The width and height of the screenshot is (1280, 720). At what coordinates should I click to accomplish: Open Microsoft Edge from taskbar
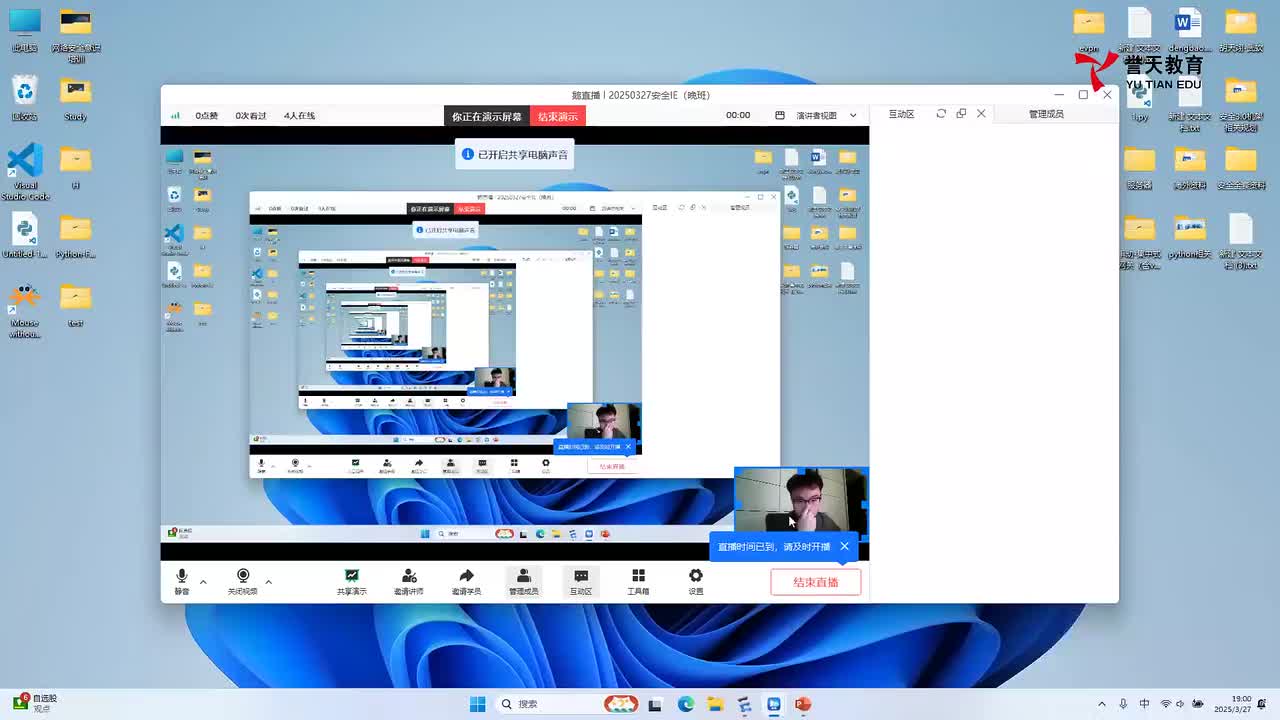click(686, 704)
